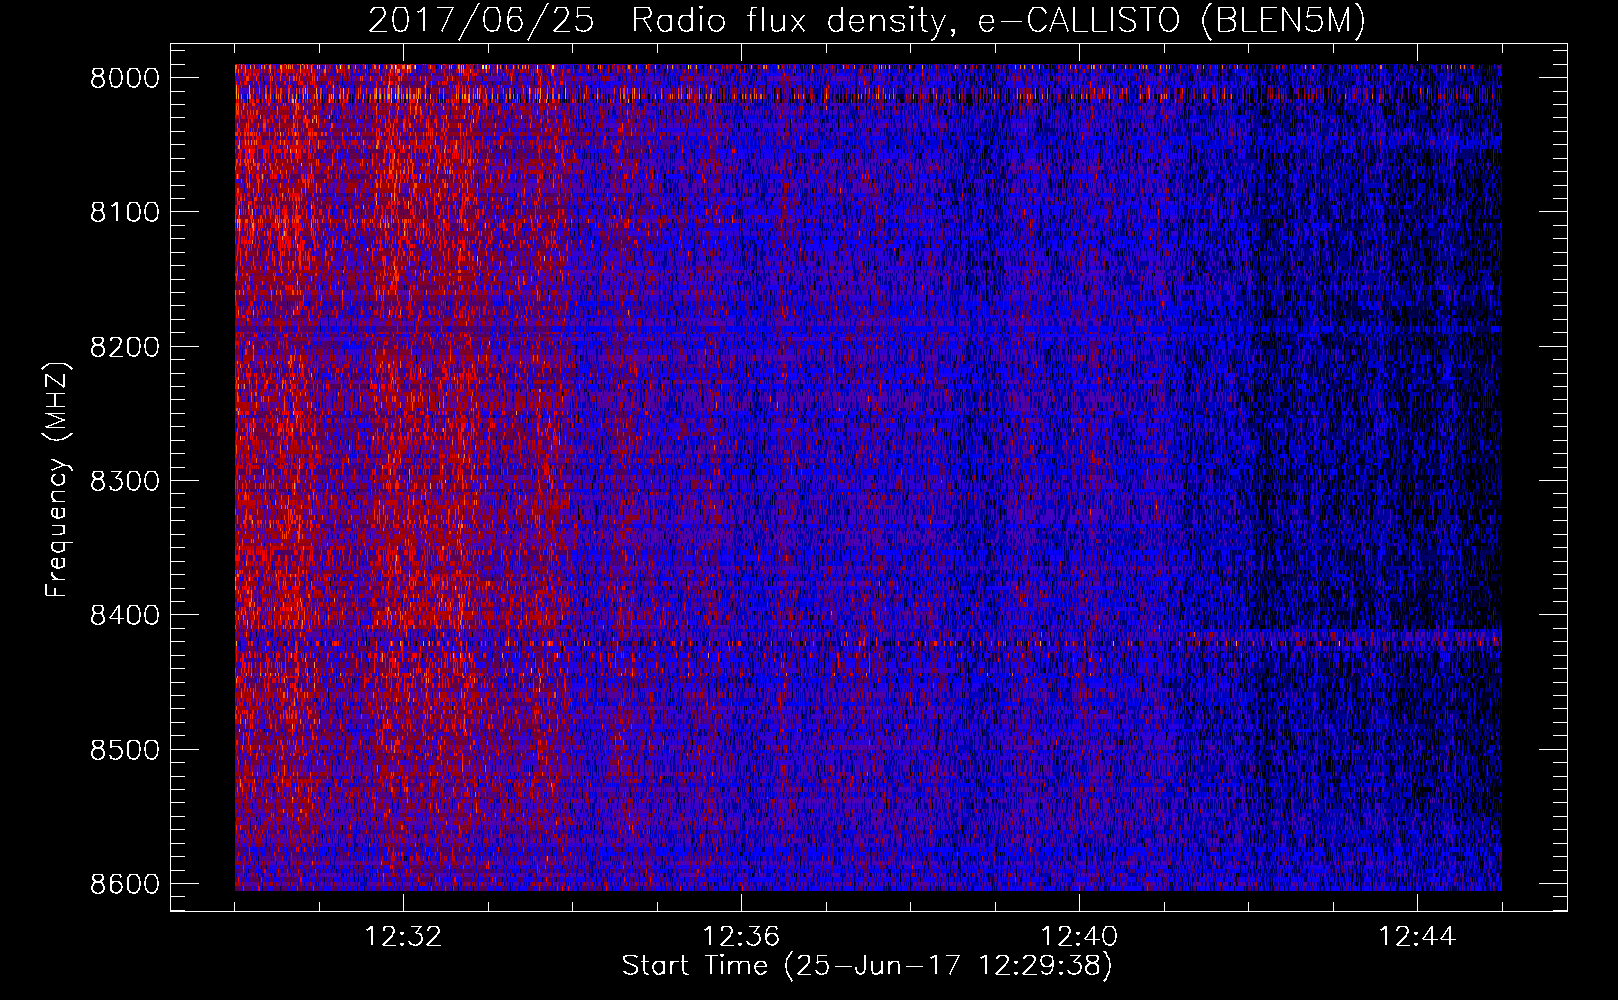The image size is (1618, 1000).
Task: Click the 8400 frequency tick label
Action: 125,615
